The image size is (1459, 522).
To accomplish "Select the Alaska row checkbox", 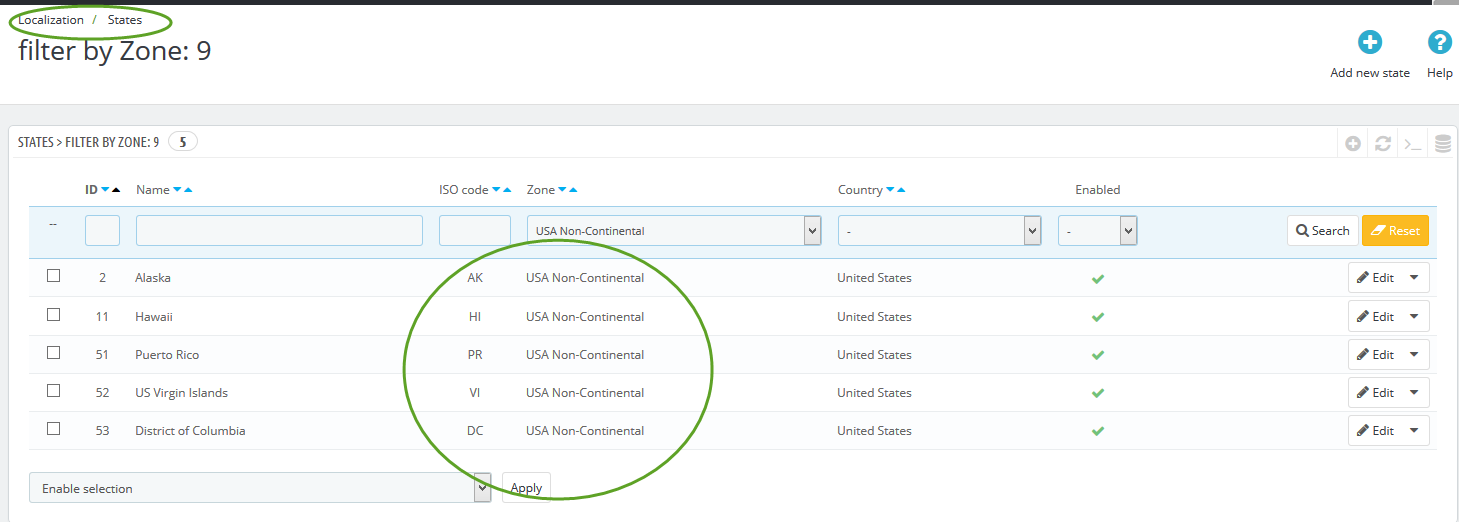I will [x=54, y=276].
